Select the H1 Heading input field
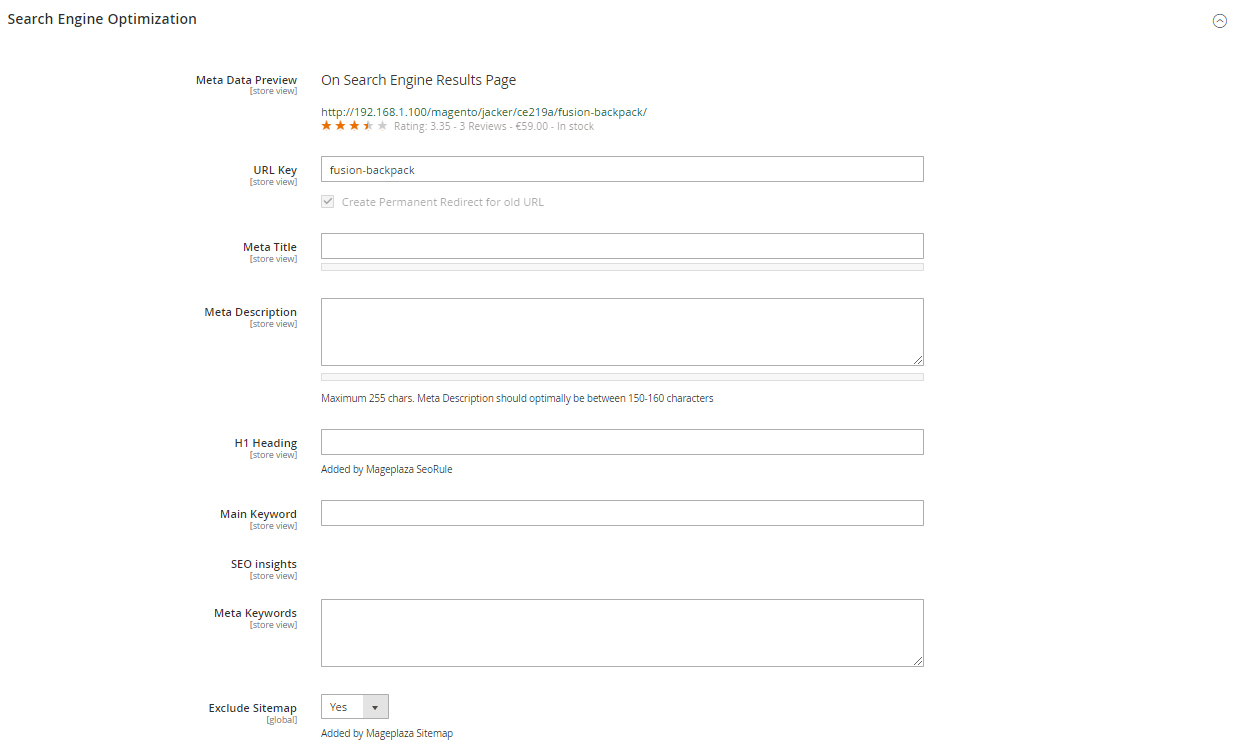Image resolution: width=1240 pixels, height=747 pixels. (x=622, y=442)
